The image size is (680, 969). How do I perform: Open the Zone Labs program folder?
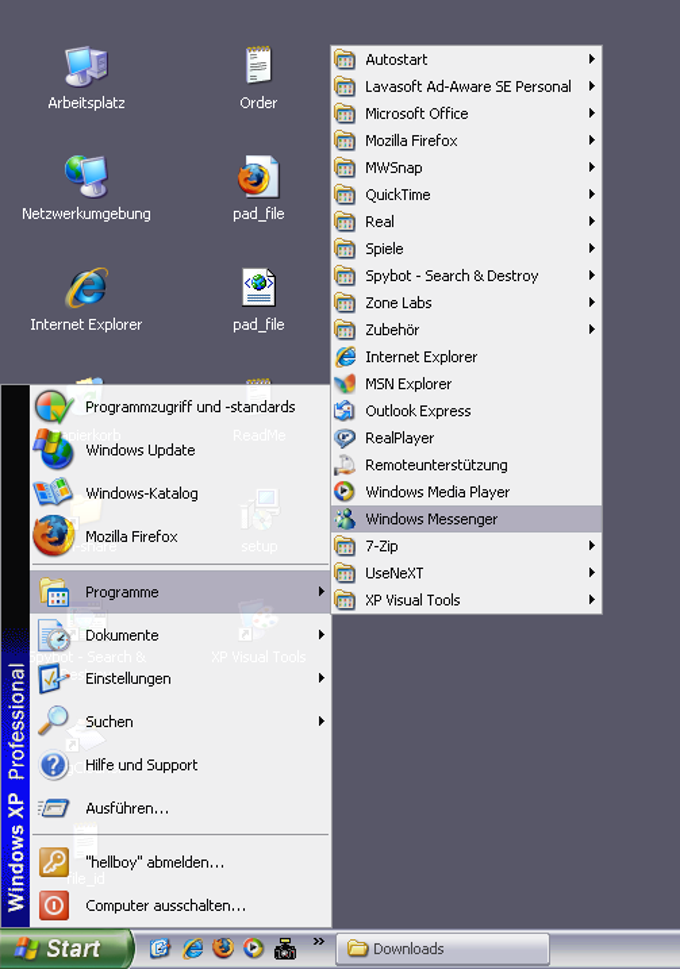(466, 303)
